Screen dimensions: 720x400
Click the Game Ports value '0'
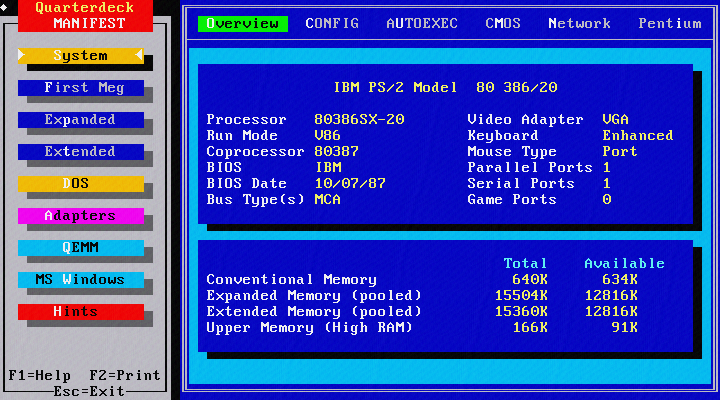(x=607, y=200)
